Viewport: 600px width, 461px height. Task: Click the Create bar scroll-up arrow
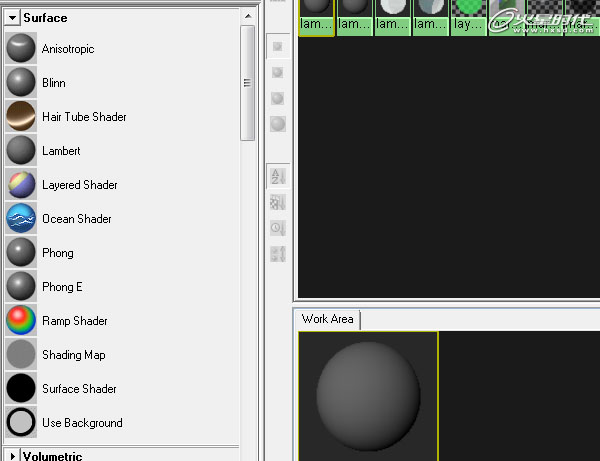pos(248,16)
